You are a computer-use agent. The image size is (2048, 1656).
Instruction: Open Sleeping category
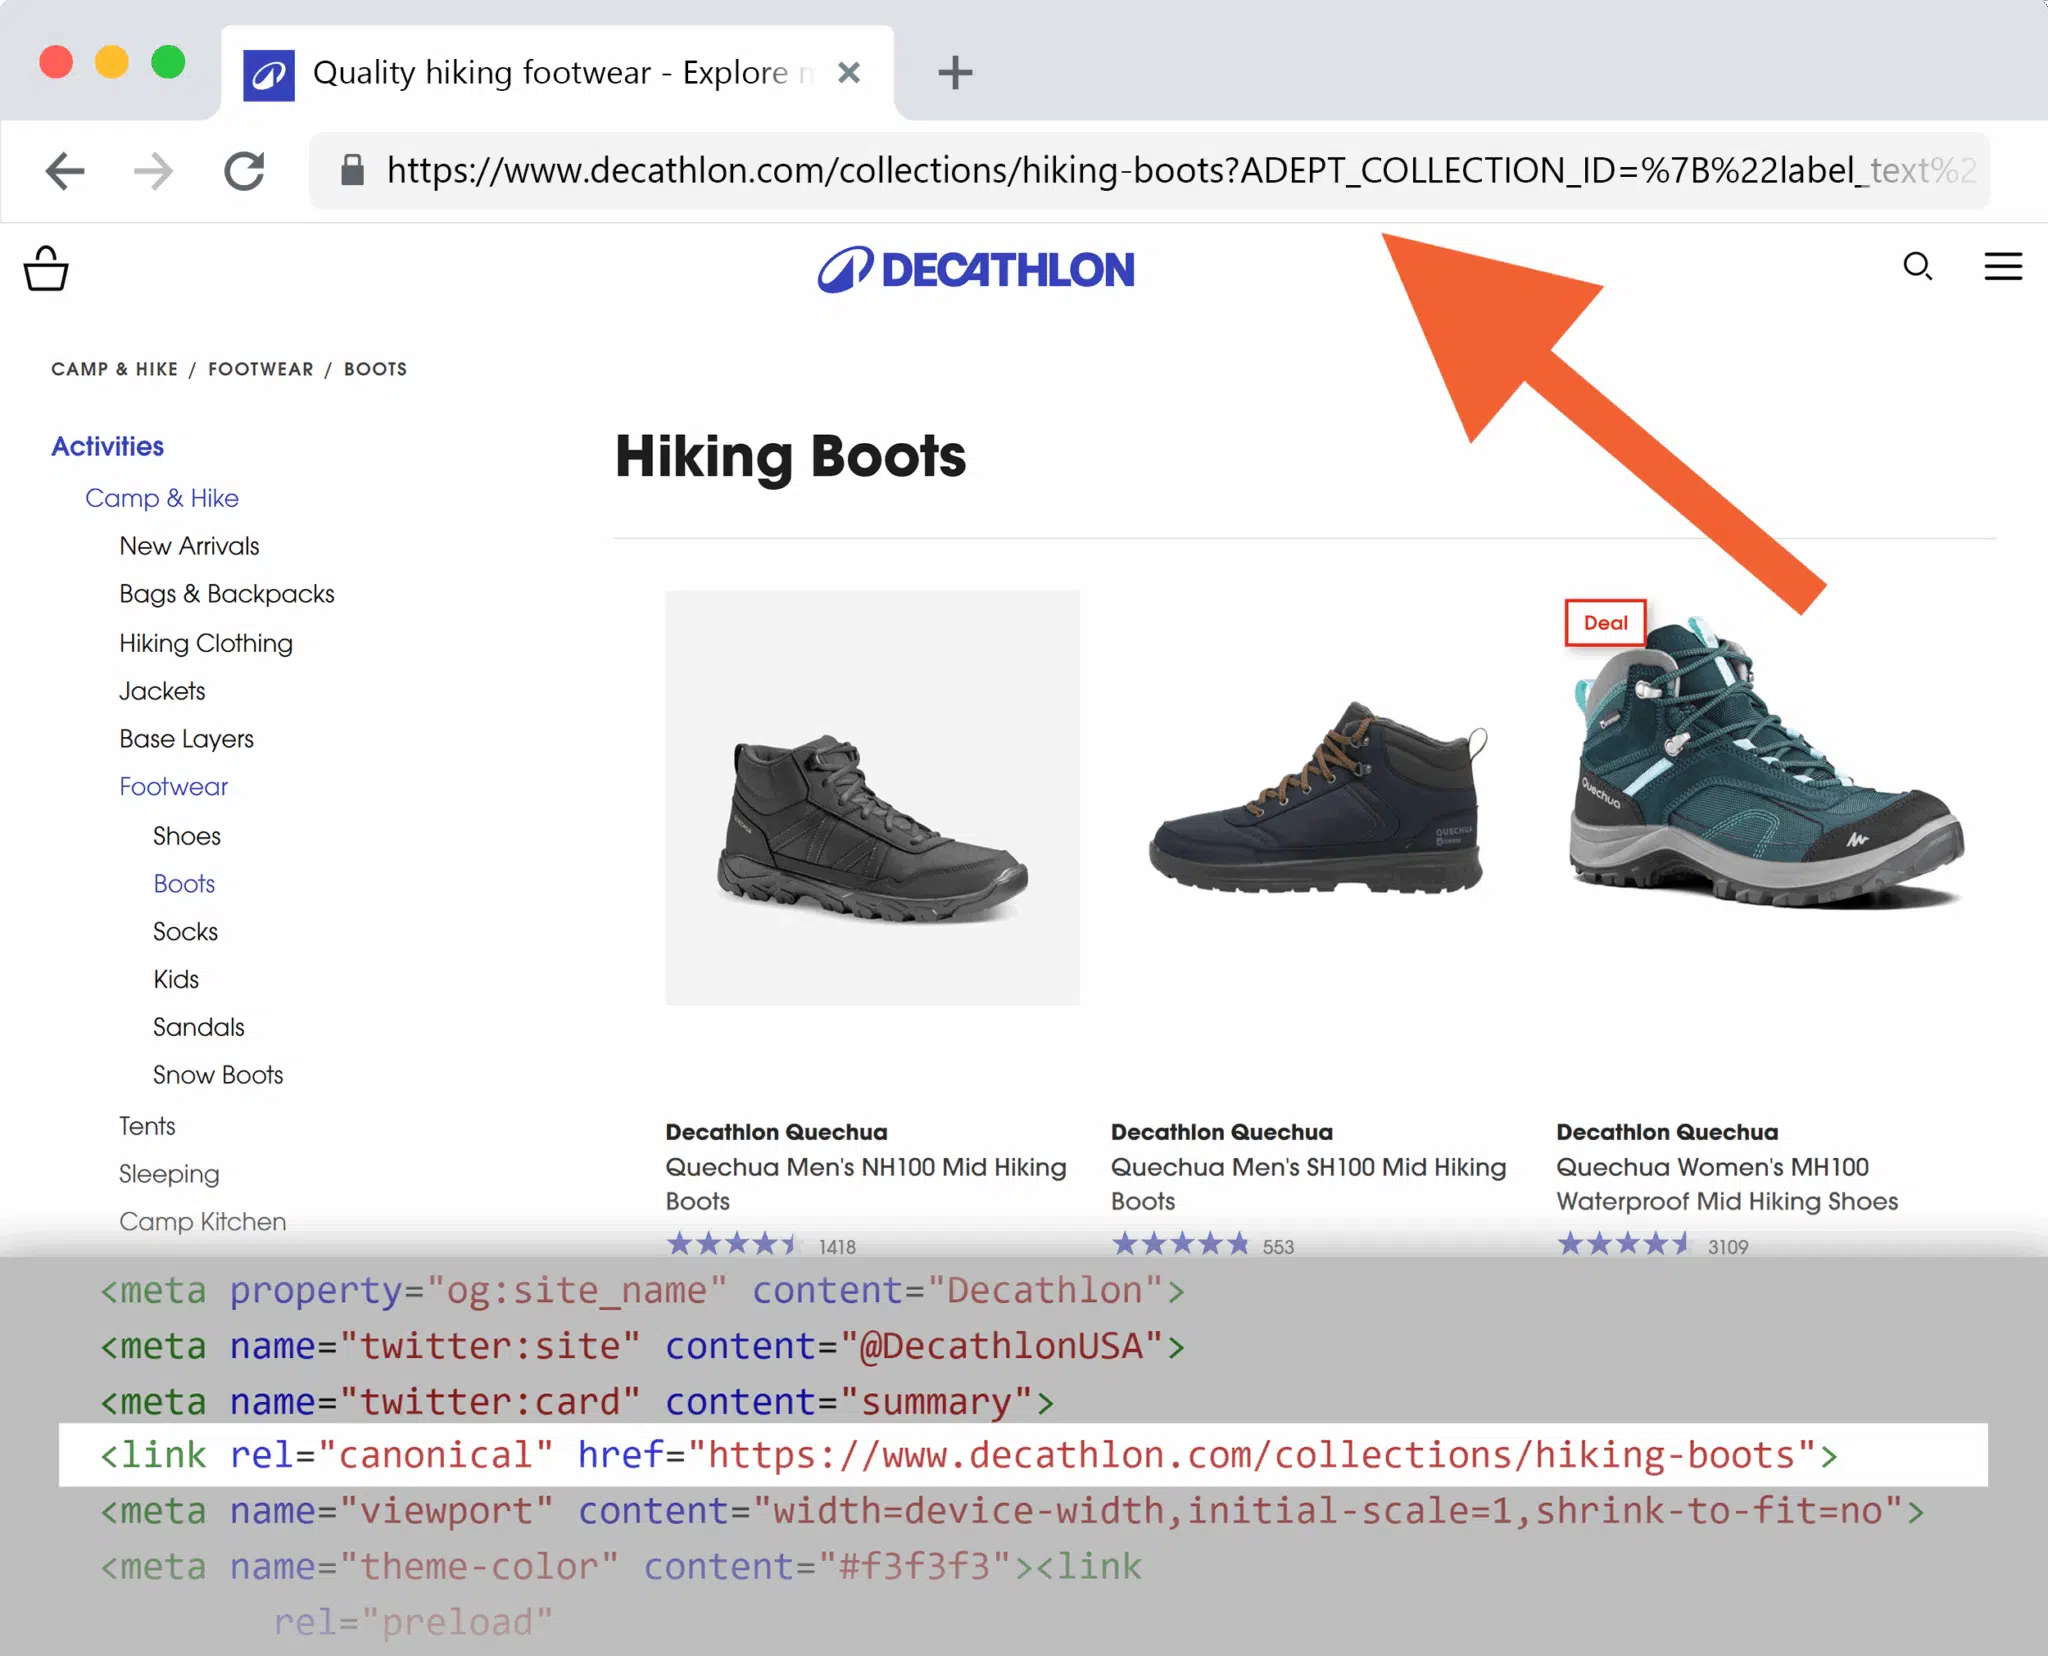(169, 1174)
